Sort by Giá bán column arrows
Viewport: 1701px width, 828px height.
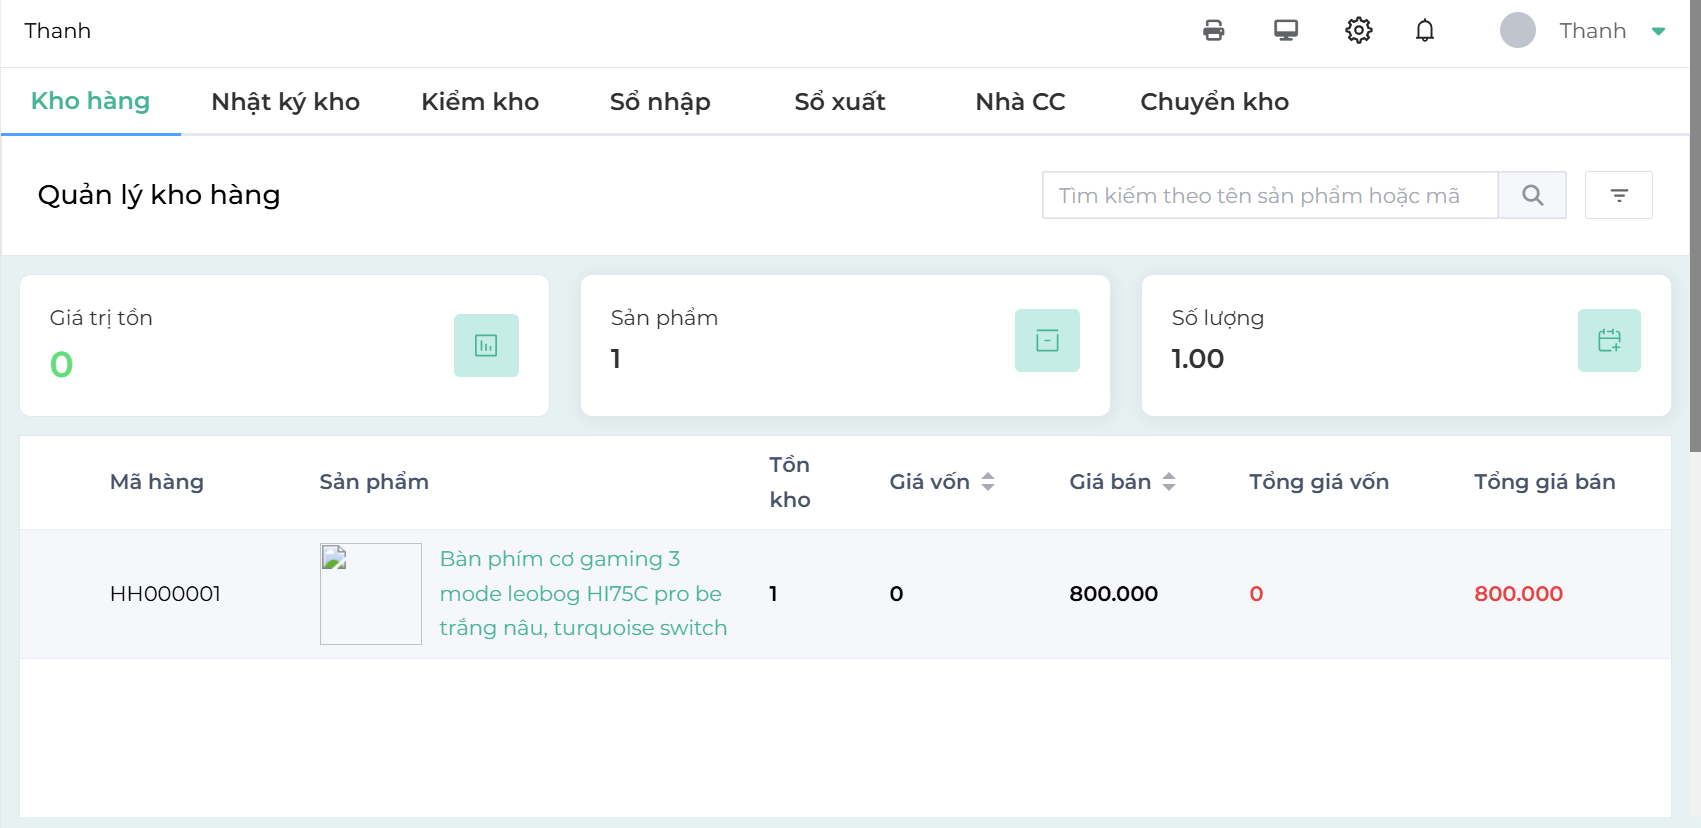pyautogui.click(x=1169, y=482)
